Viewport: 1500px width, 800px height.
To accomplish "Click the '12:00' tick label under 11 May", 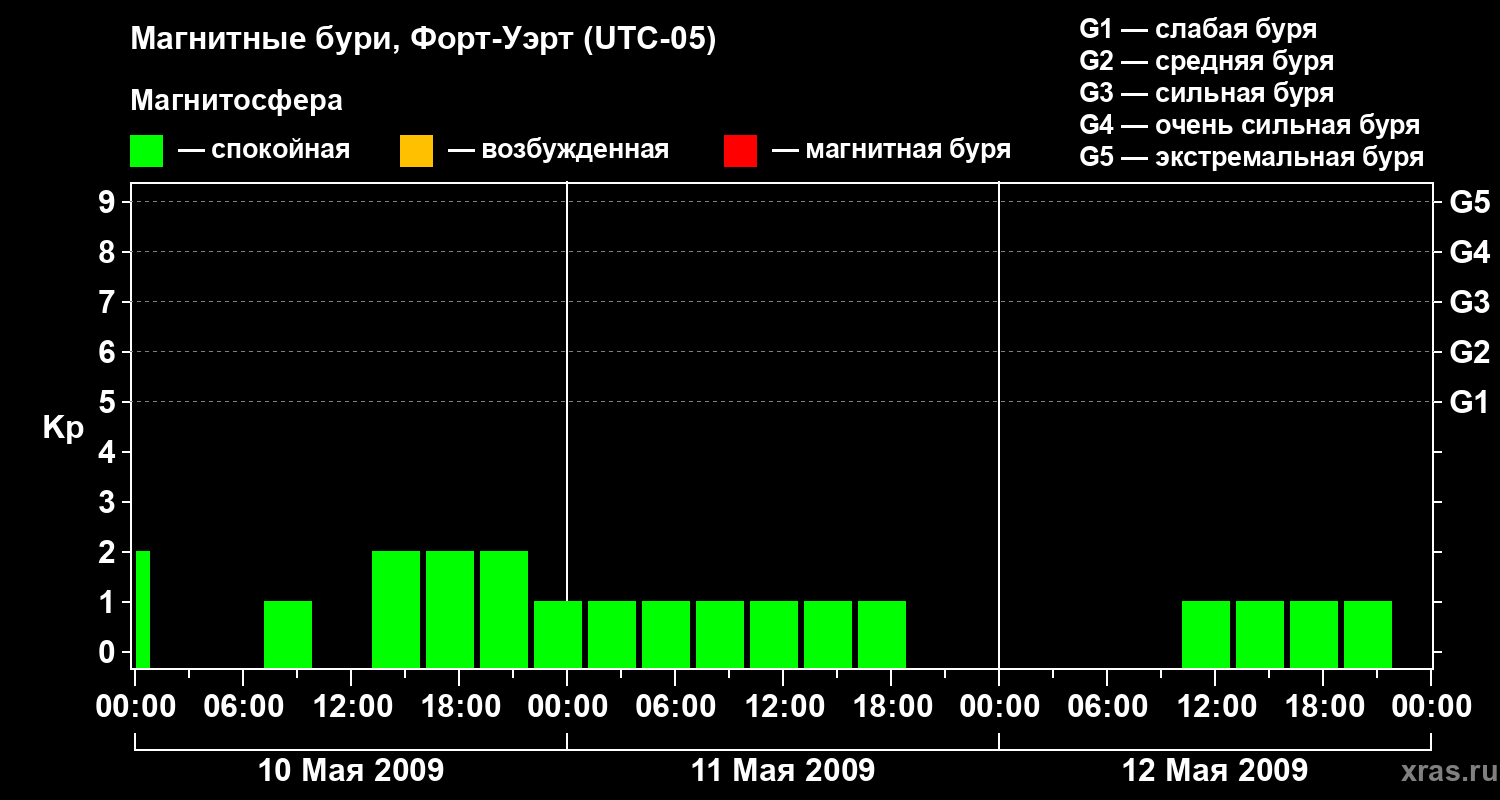I will tap(783, 707).
